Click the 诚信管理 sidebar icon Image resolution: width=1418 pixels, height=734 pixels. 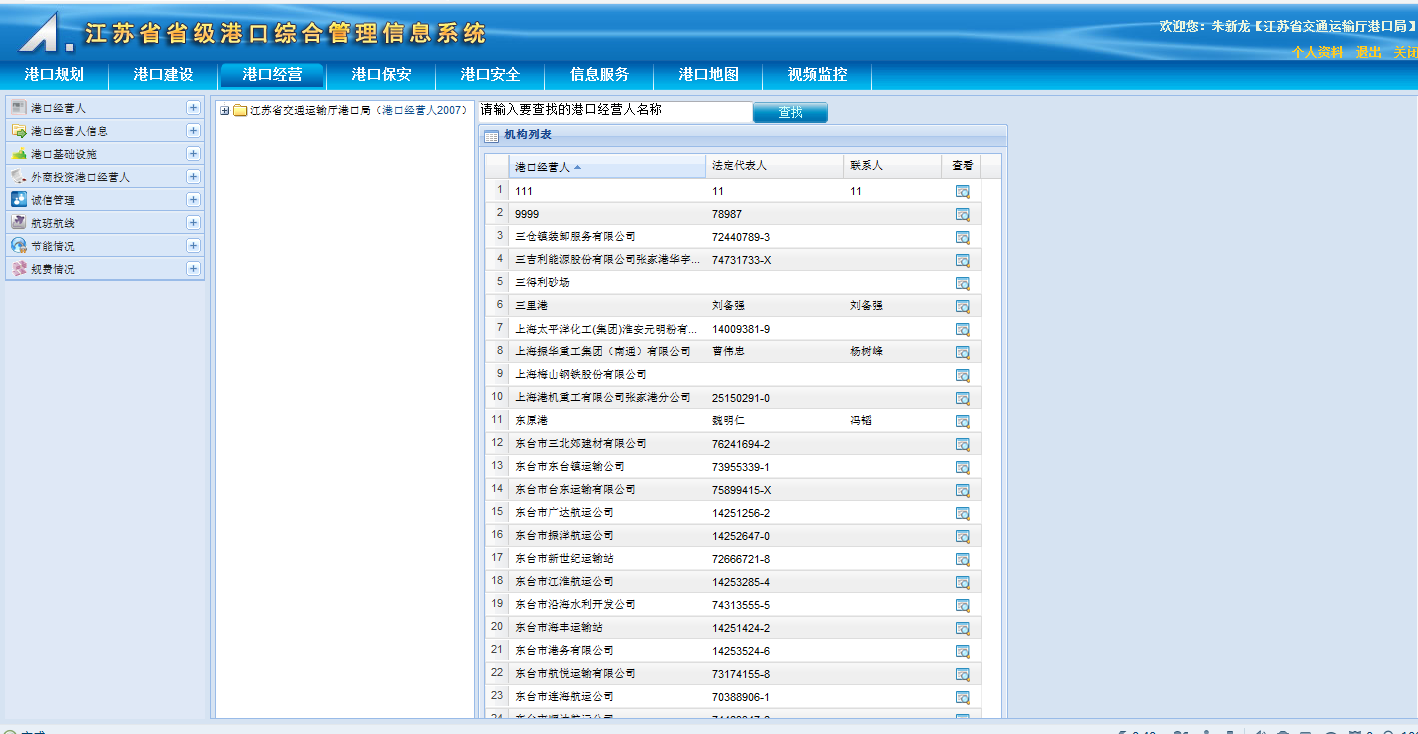19,200
